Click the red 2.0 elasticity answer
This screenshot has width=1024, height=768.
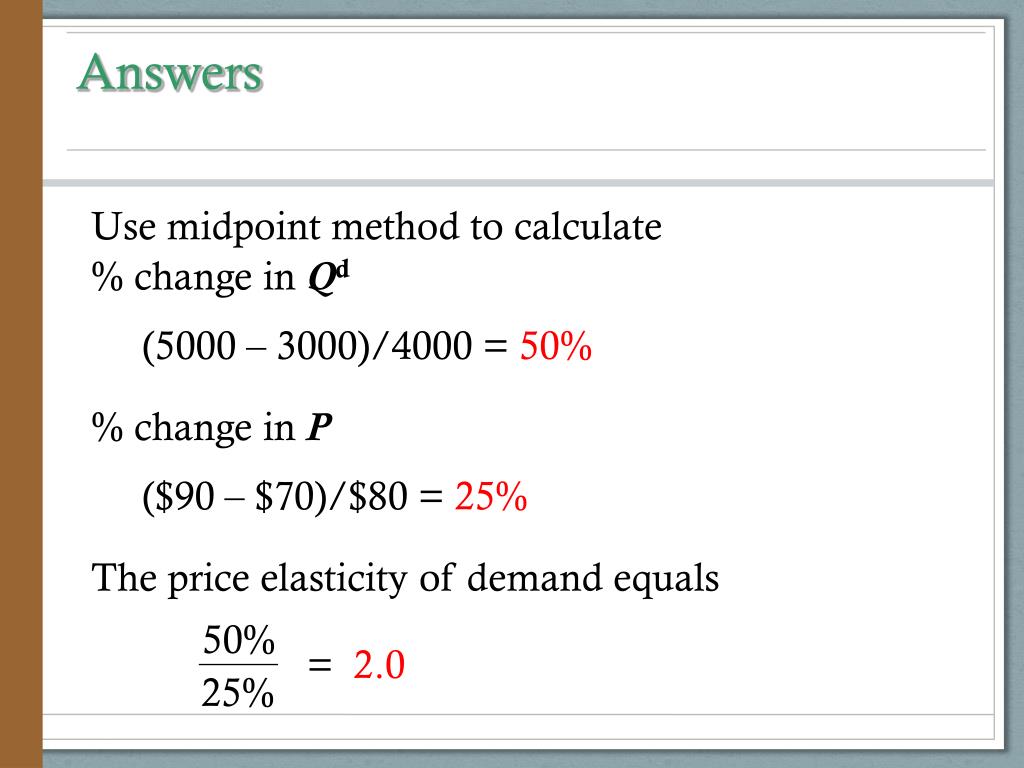(379, 665)
